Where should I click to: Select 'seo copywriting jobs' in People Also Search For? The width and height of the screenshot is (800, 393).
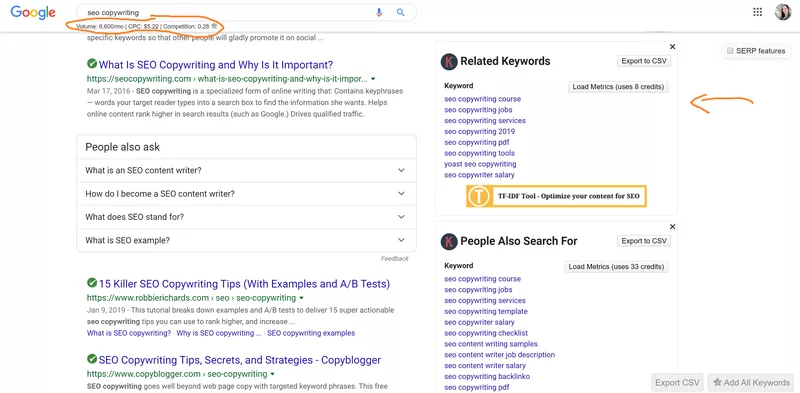(478, 290)
